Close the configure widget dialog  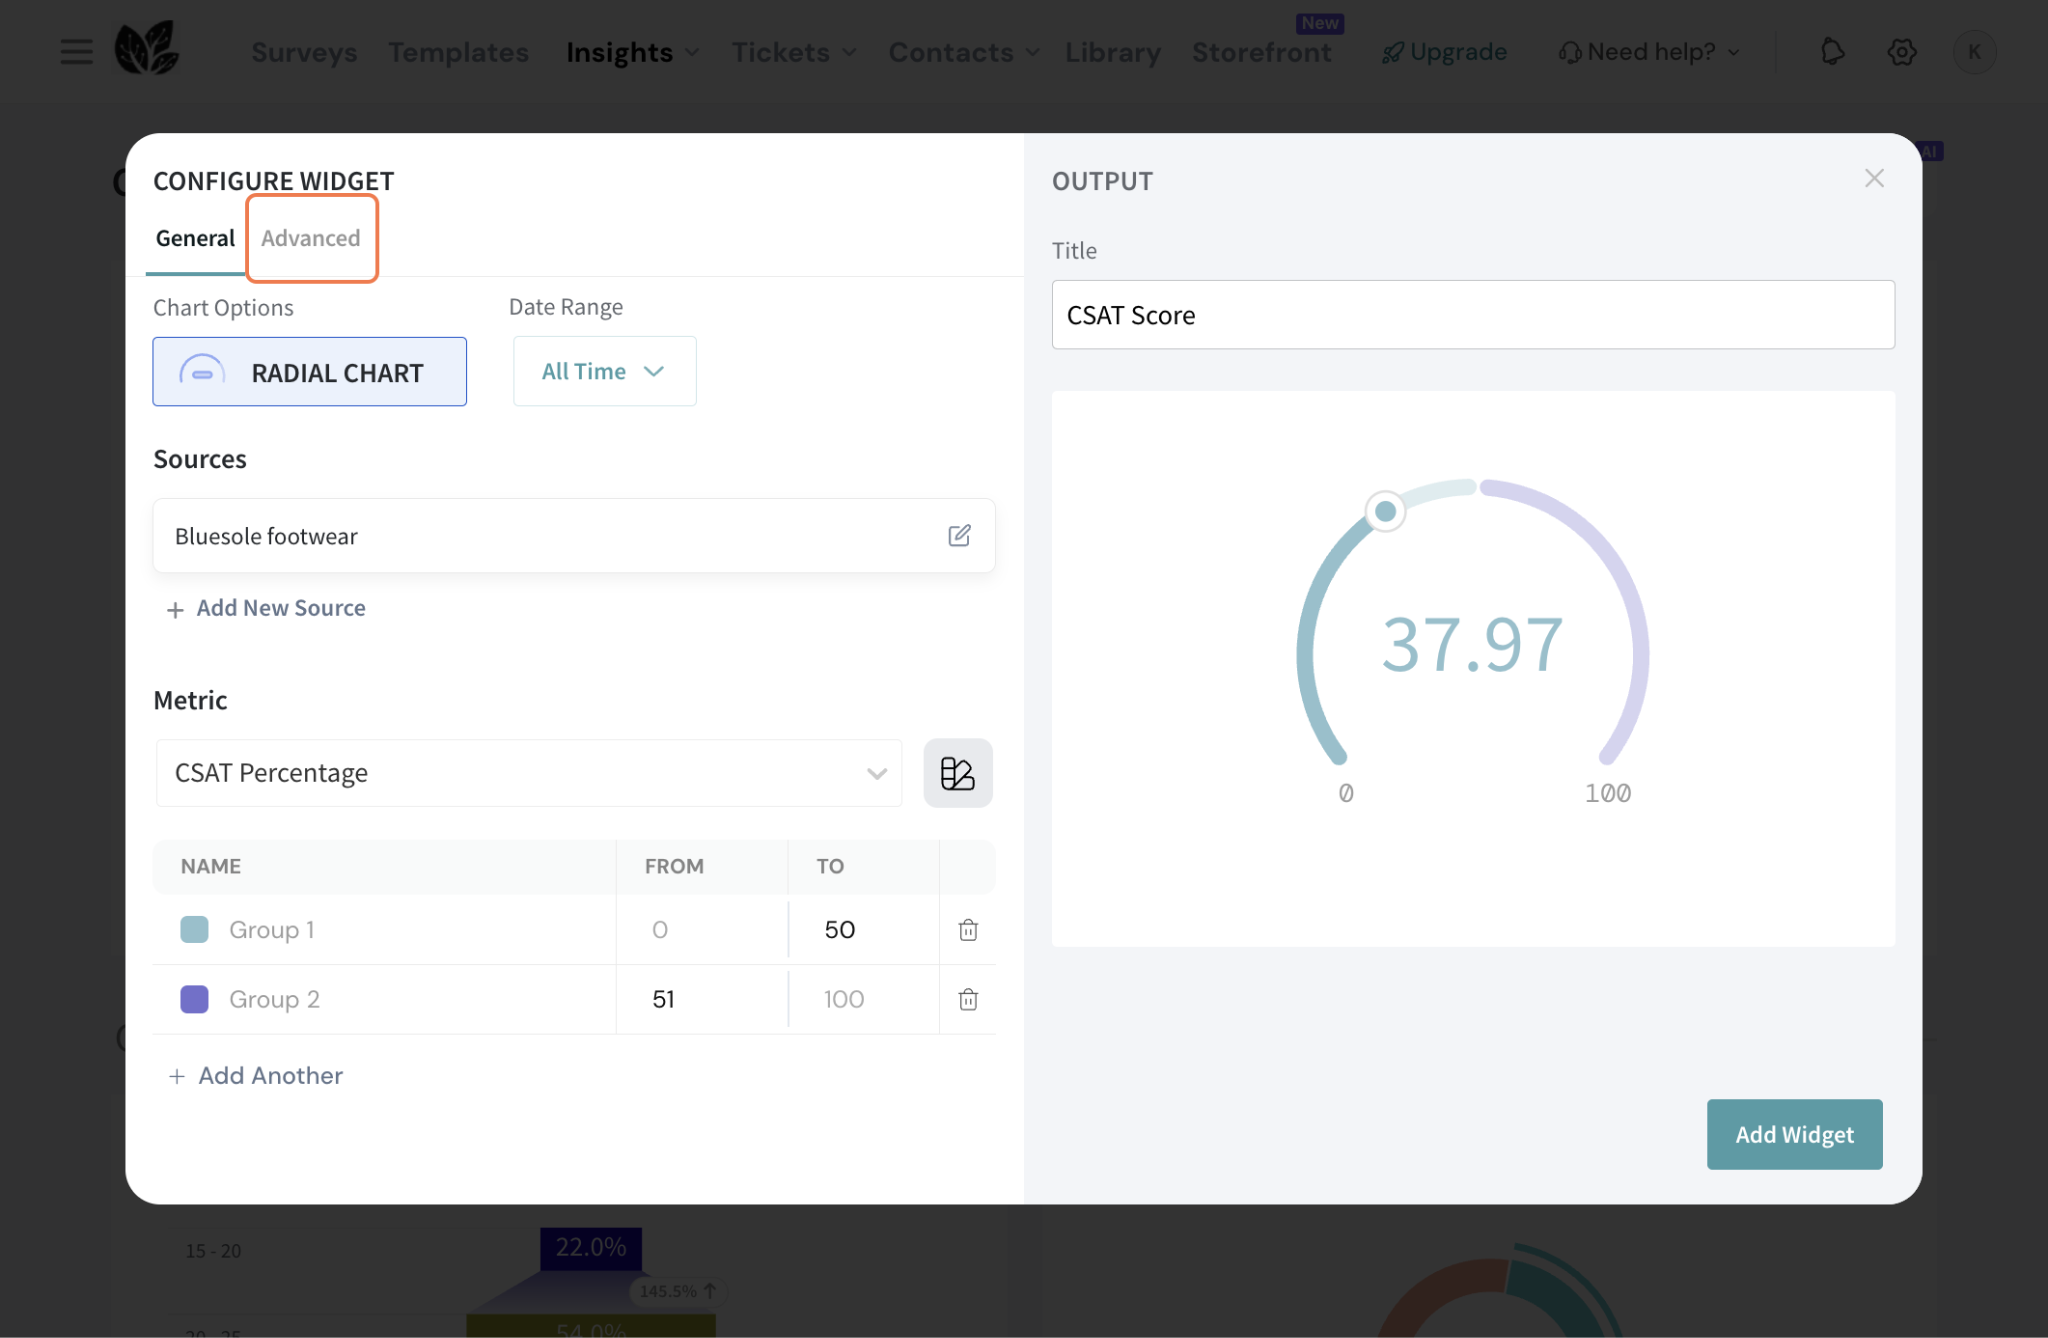point(1874,178)
